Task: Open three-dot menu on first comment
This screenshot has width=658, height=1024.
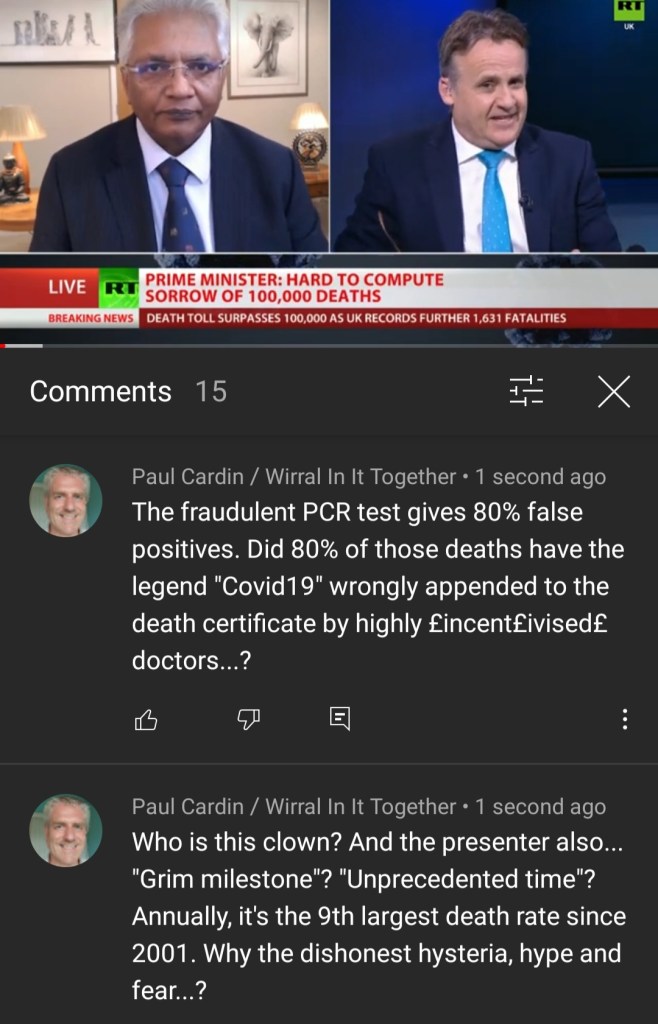Action: tap(625, 719)
